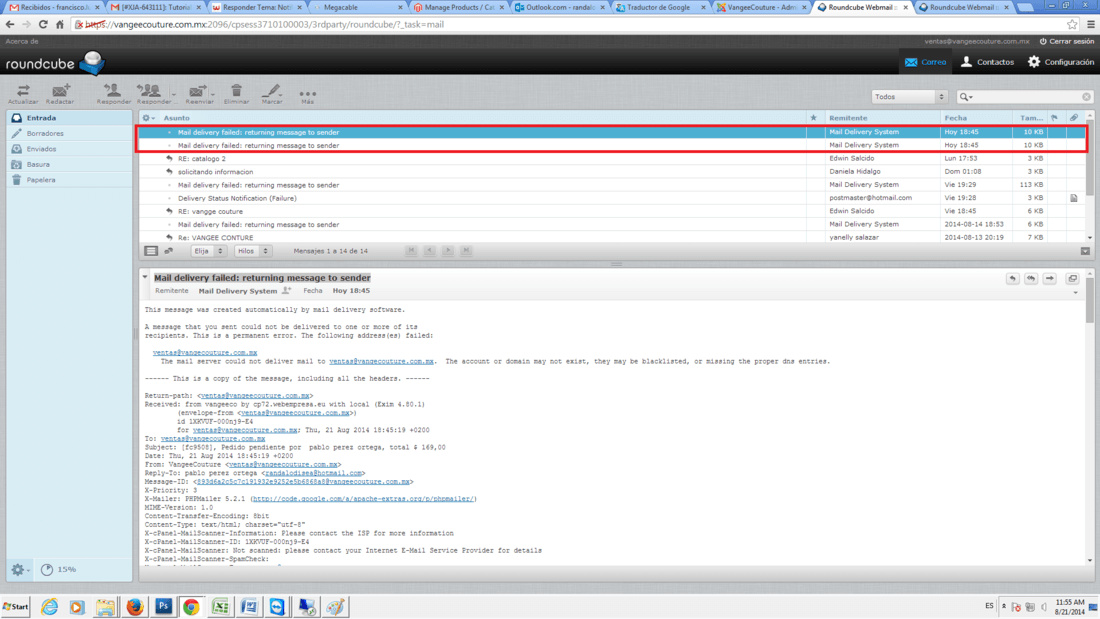Open Photoshop from the Windows taskbar

click(x=163, y=606)
